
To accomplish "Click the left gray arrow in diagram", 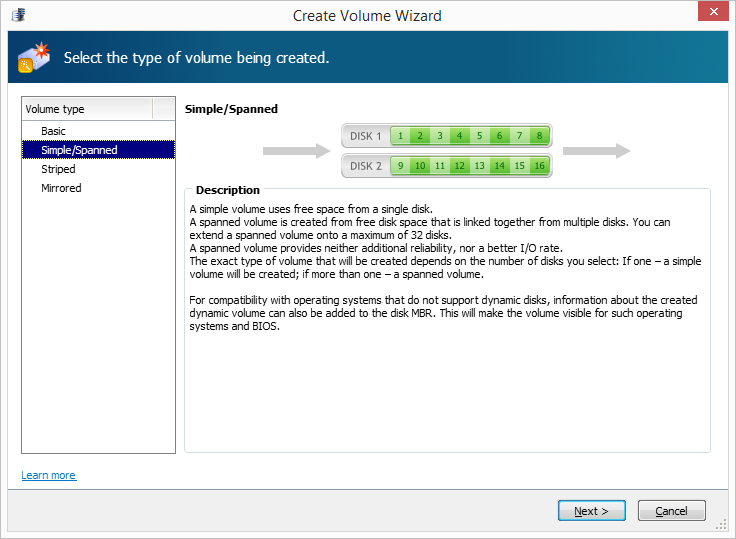I will tap(296, 151).
